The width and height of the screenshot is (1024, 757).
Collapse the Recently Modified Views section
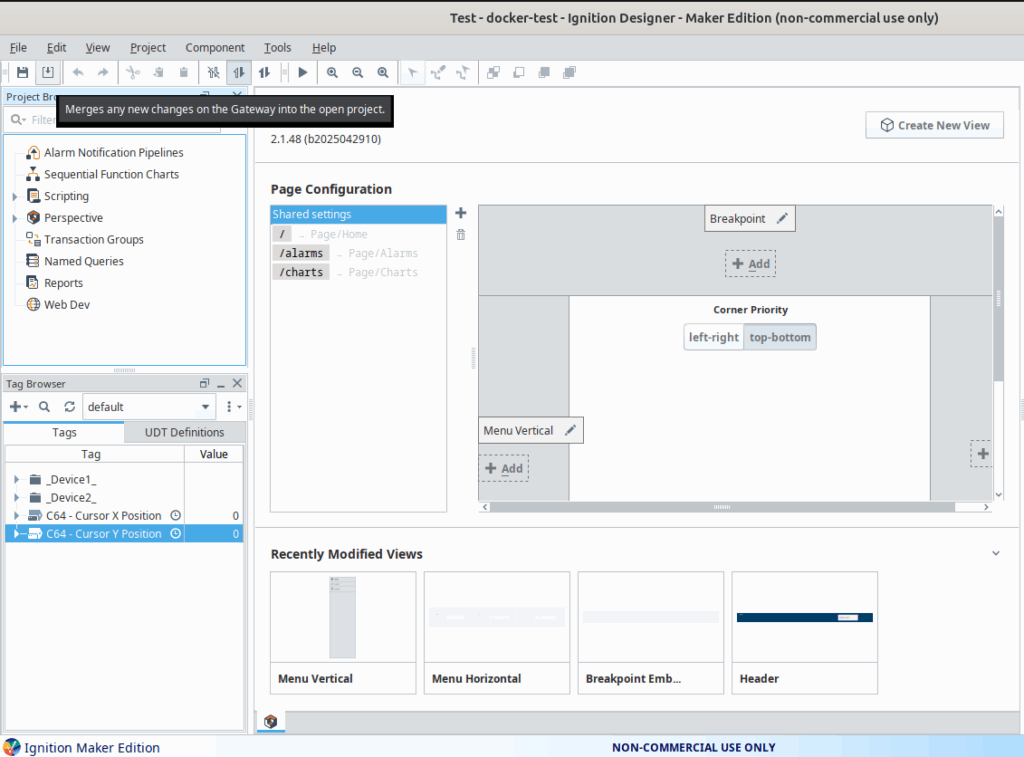click(995, 554)
